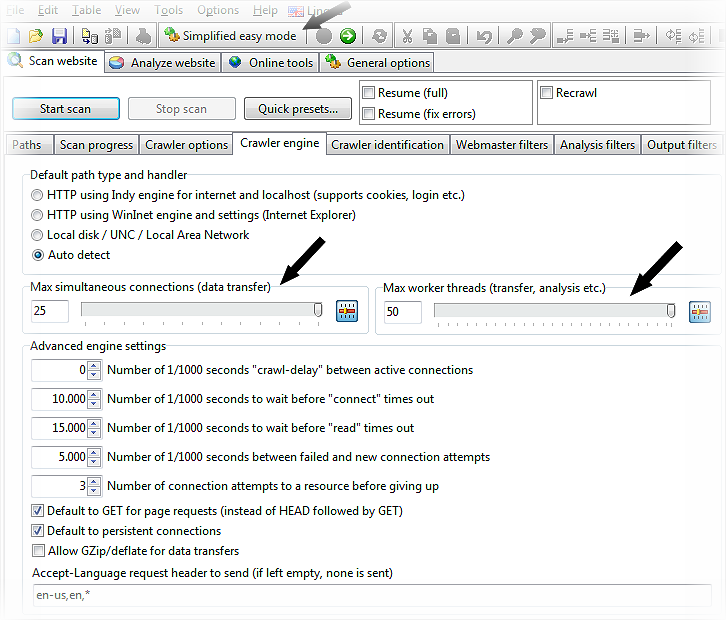726x620 pixels.
Task: Click max simultaneous connections slider handle
Action: [318, 310]
